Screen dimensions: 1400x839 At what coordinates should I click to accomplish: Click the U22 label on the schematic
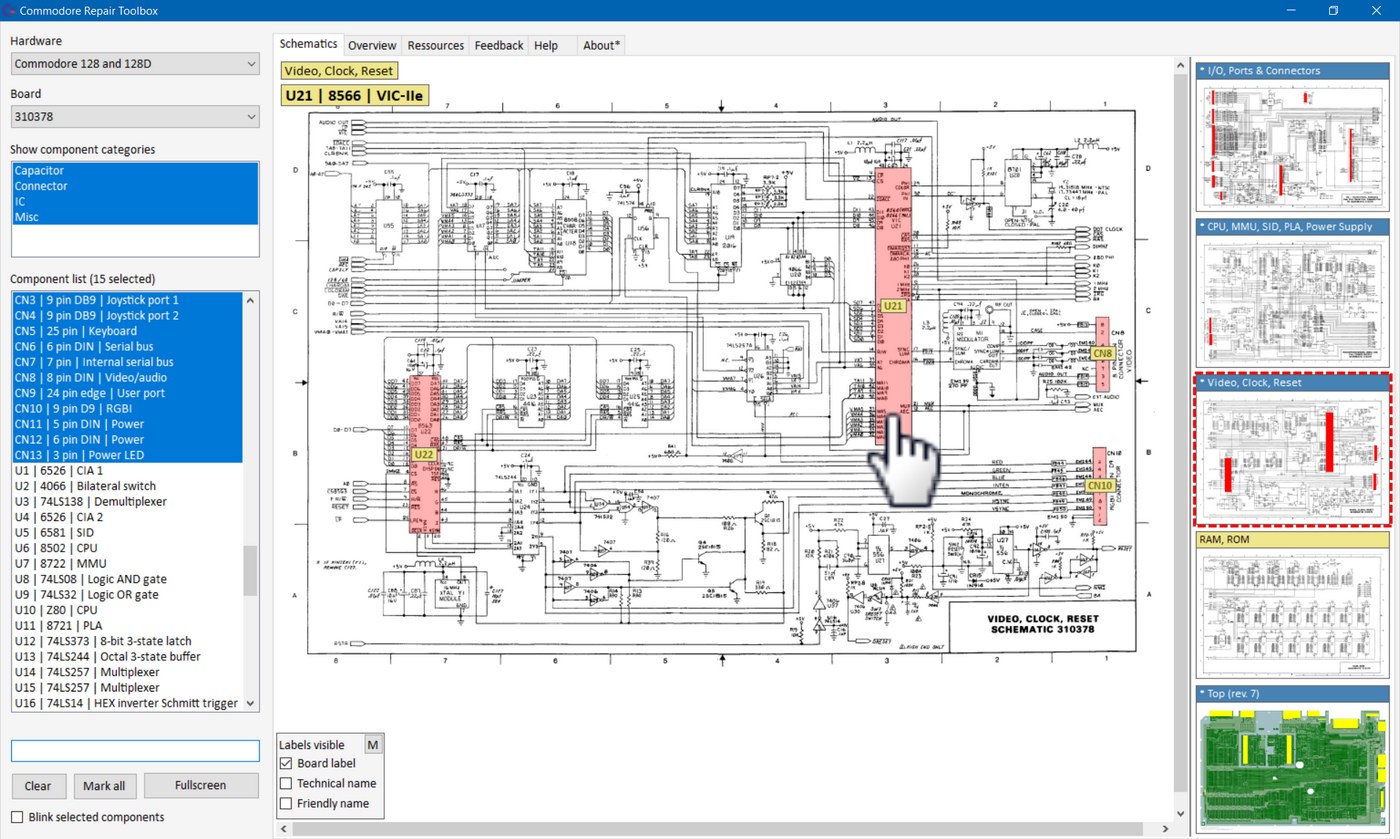[424, 454]
